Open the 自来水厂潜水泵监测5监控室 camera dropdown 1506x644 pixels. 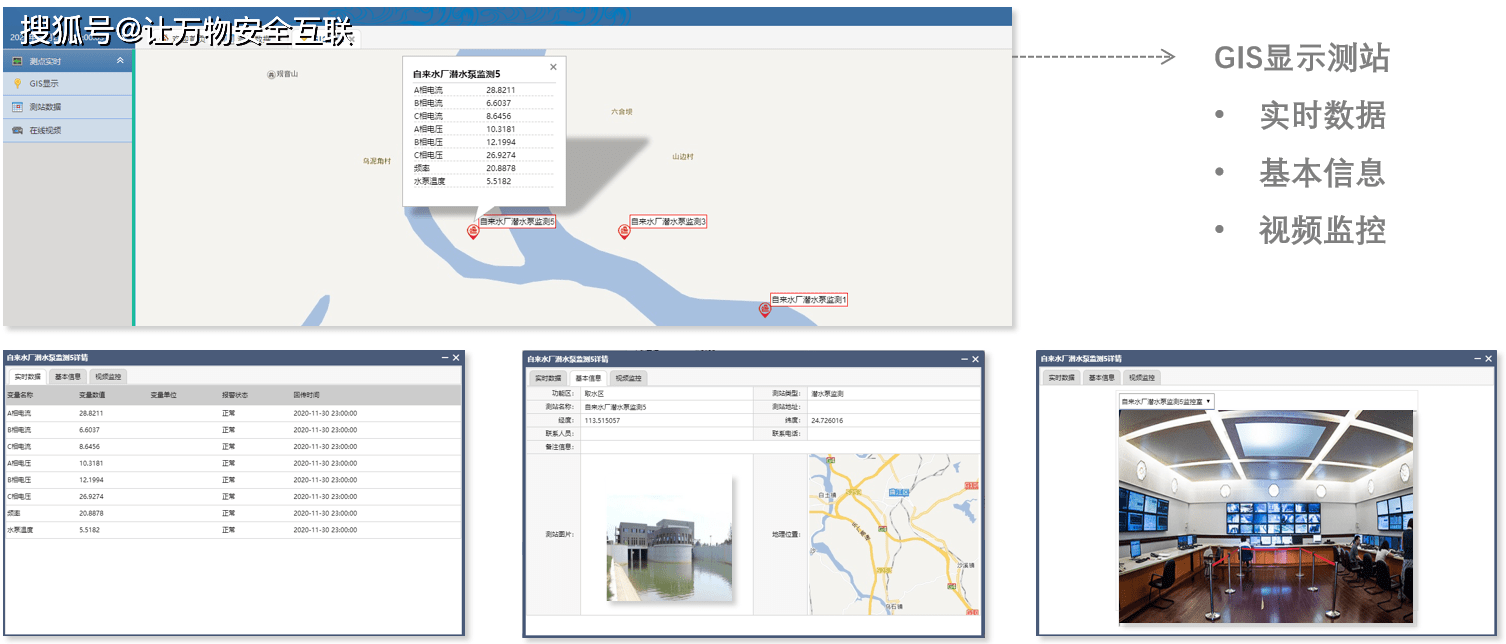[x=1166, y=401]
